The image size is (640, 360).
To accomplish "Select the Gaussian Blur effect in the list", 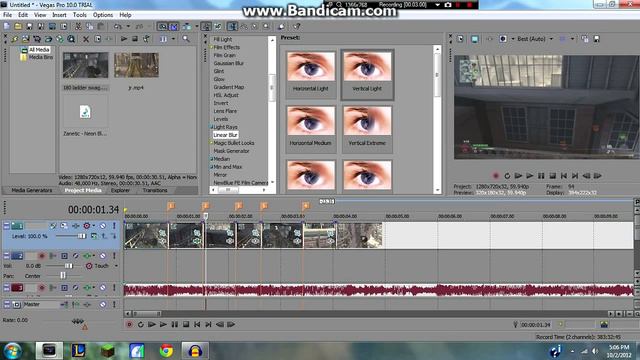I will [229, 63].
